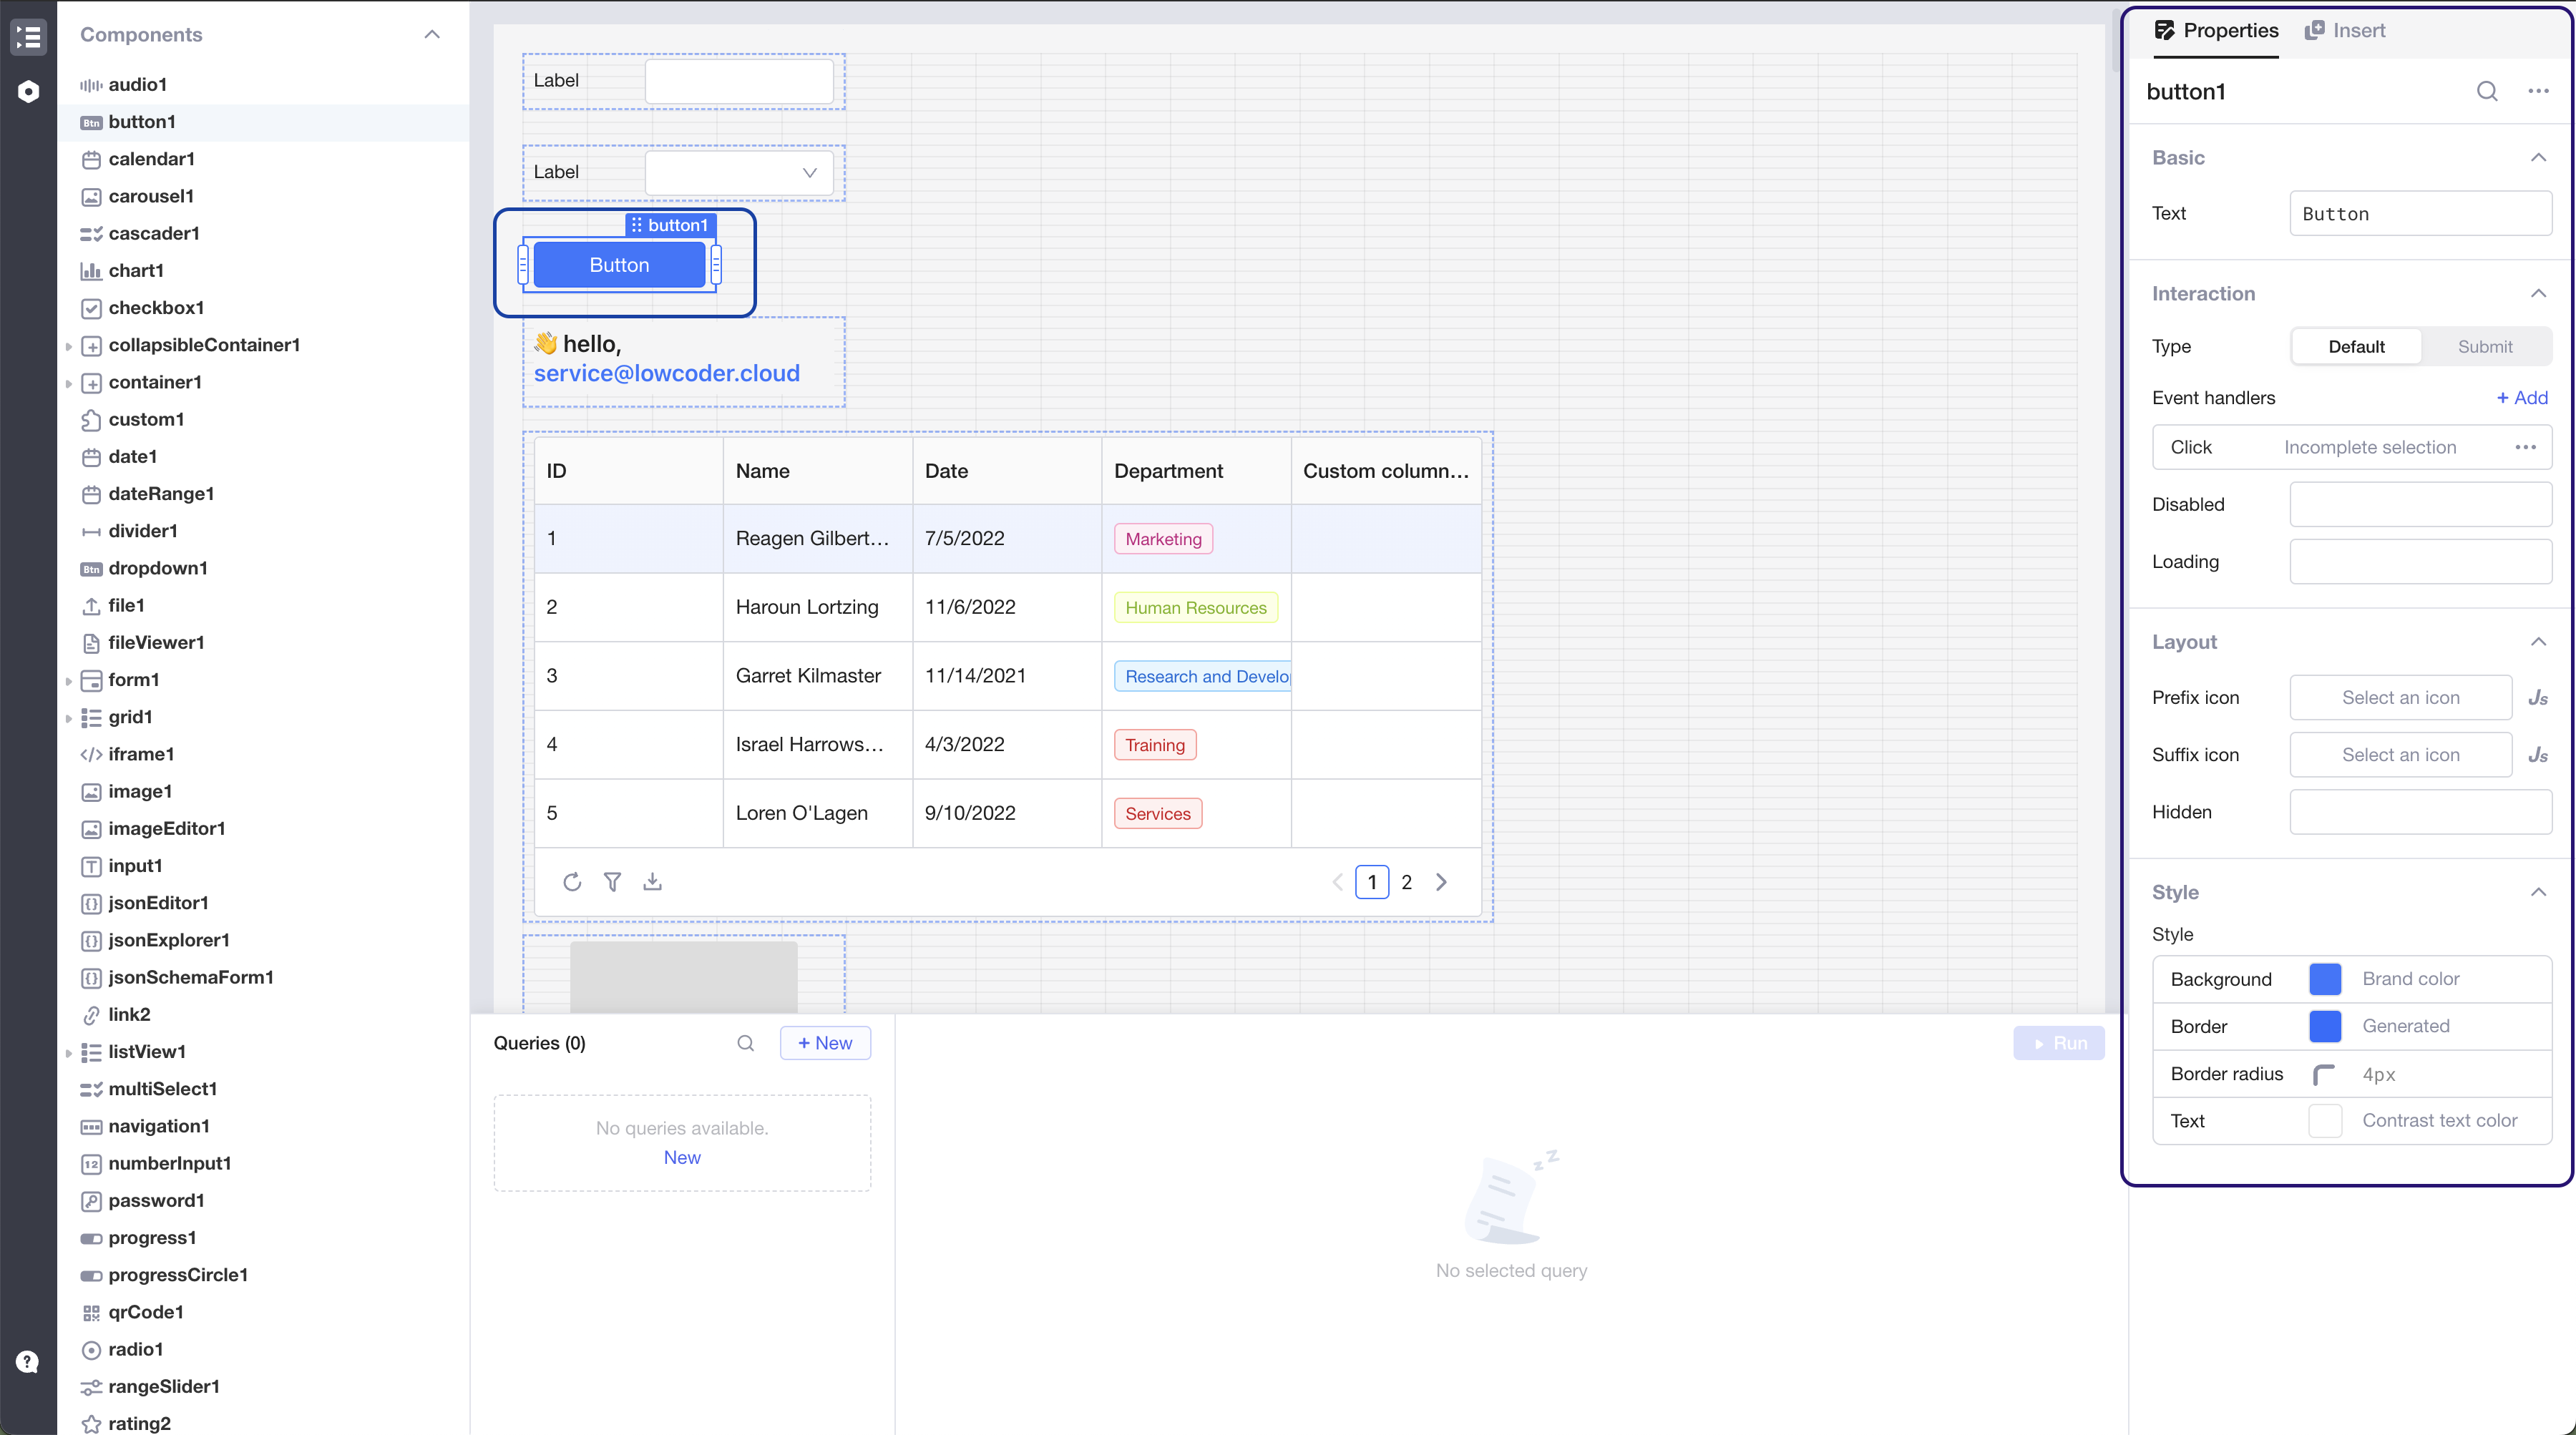The image size is (2576, 1435).
Task: Click the search icon beside button1 title
Action: 2486,92
